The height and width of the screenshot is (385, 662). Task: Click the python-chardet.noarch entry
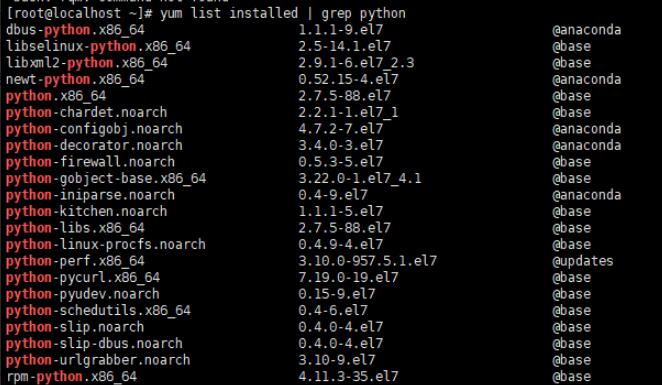coord(87,112)
